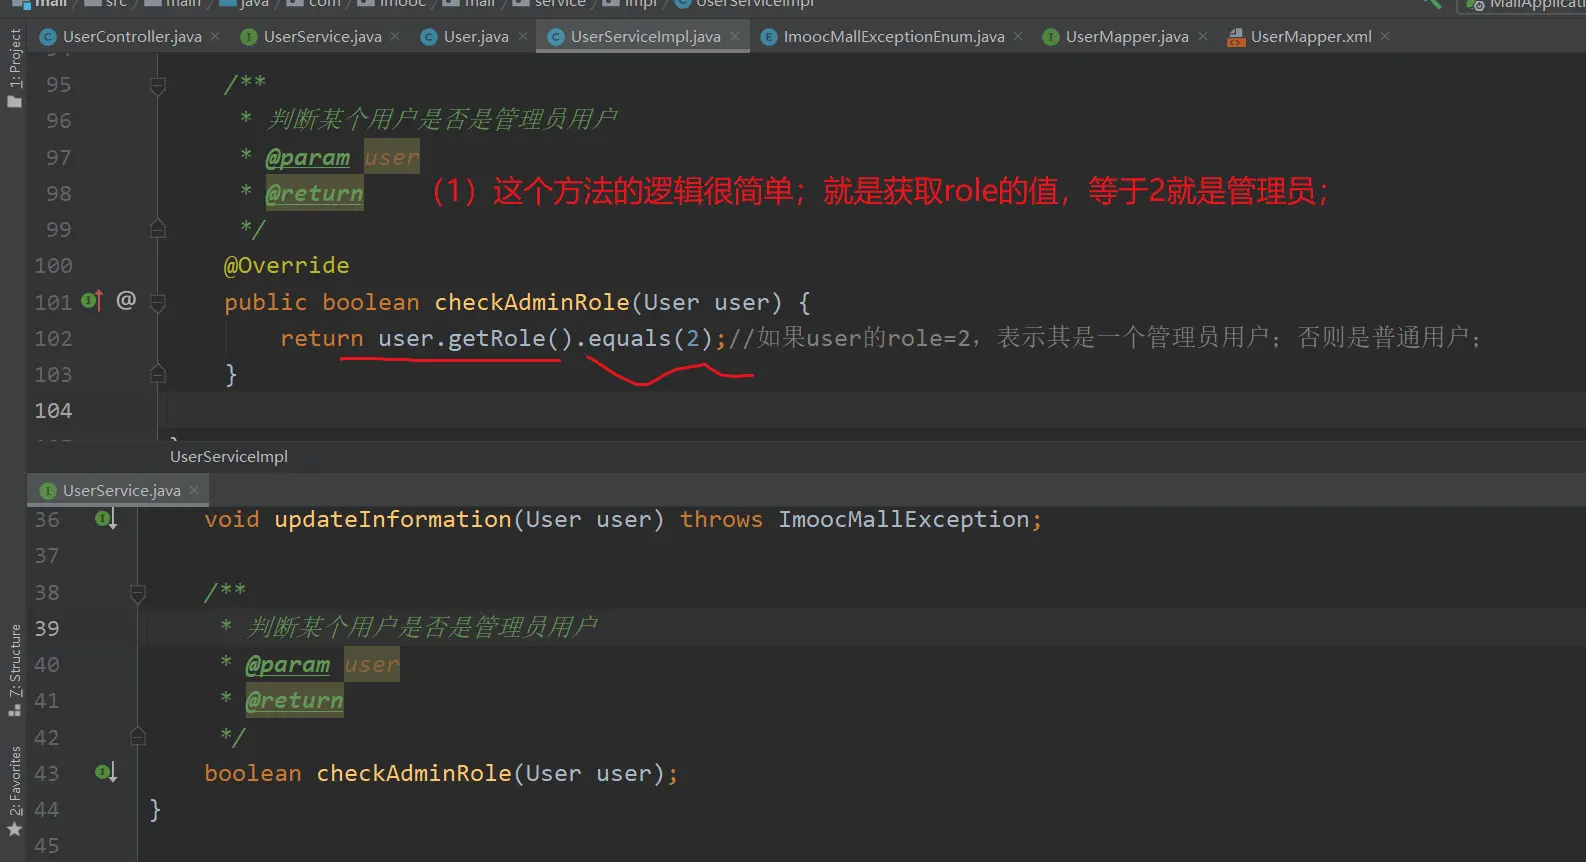The image size is (1586, 862).
Task: Click the highlighted user parameter on line 40
Action: tap(372, 665)
